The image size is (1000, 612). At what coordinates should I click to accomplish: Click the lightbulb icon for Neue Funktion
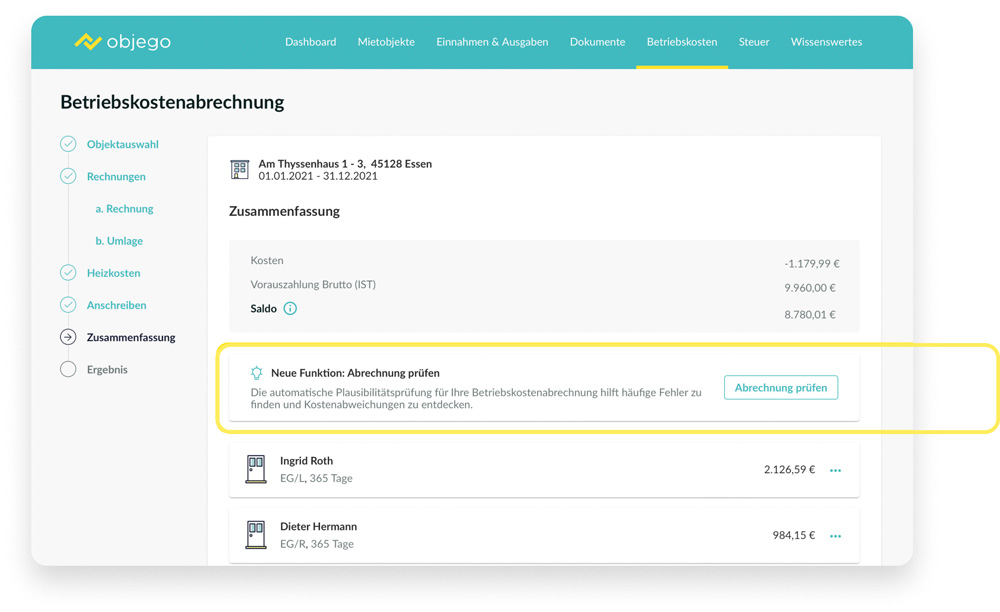[x=257, y=373]
